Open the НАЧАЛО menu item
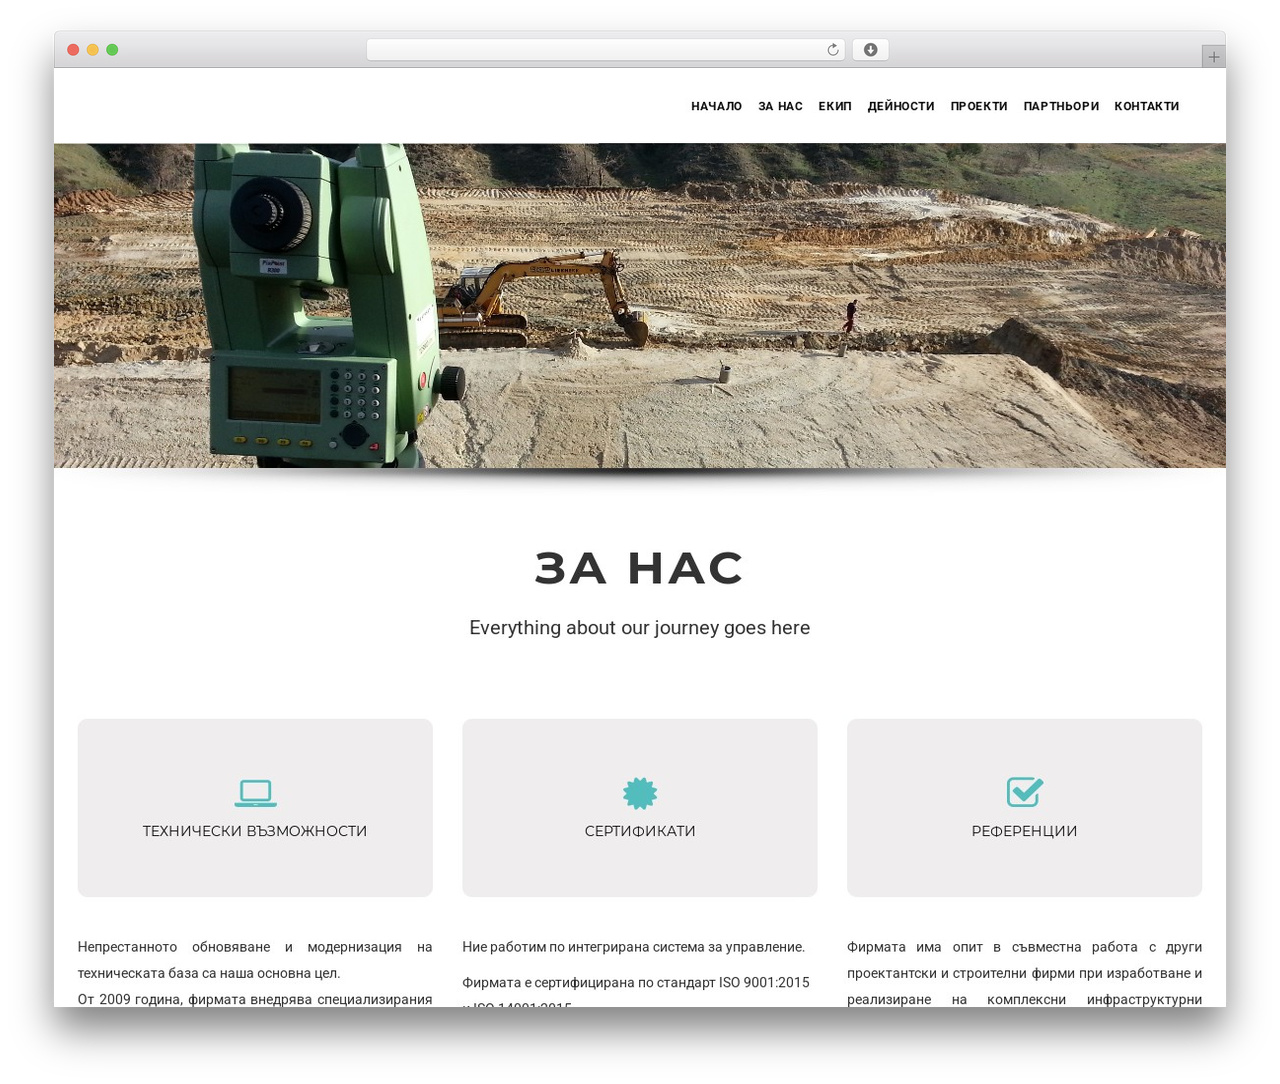The height and width of the screenshot is (1084, 1280). pos(716,106)
